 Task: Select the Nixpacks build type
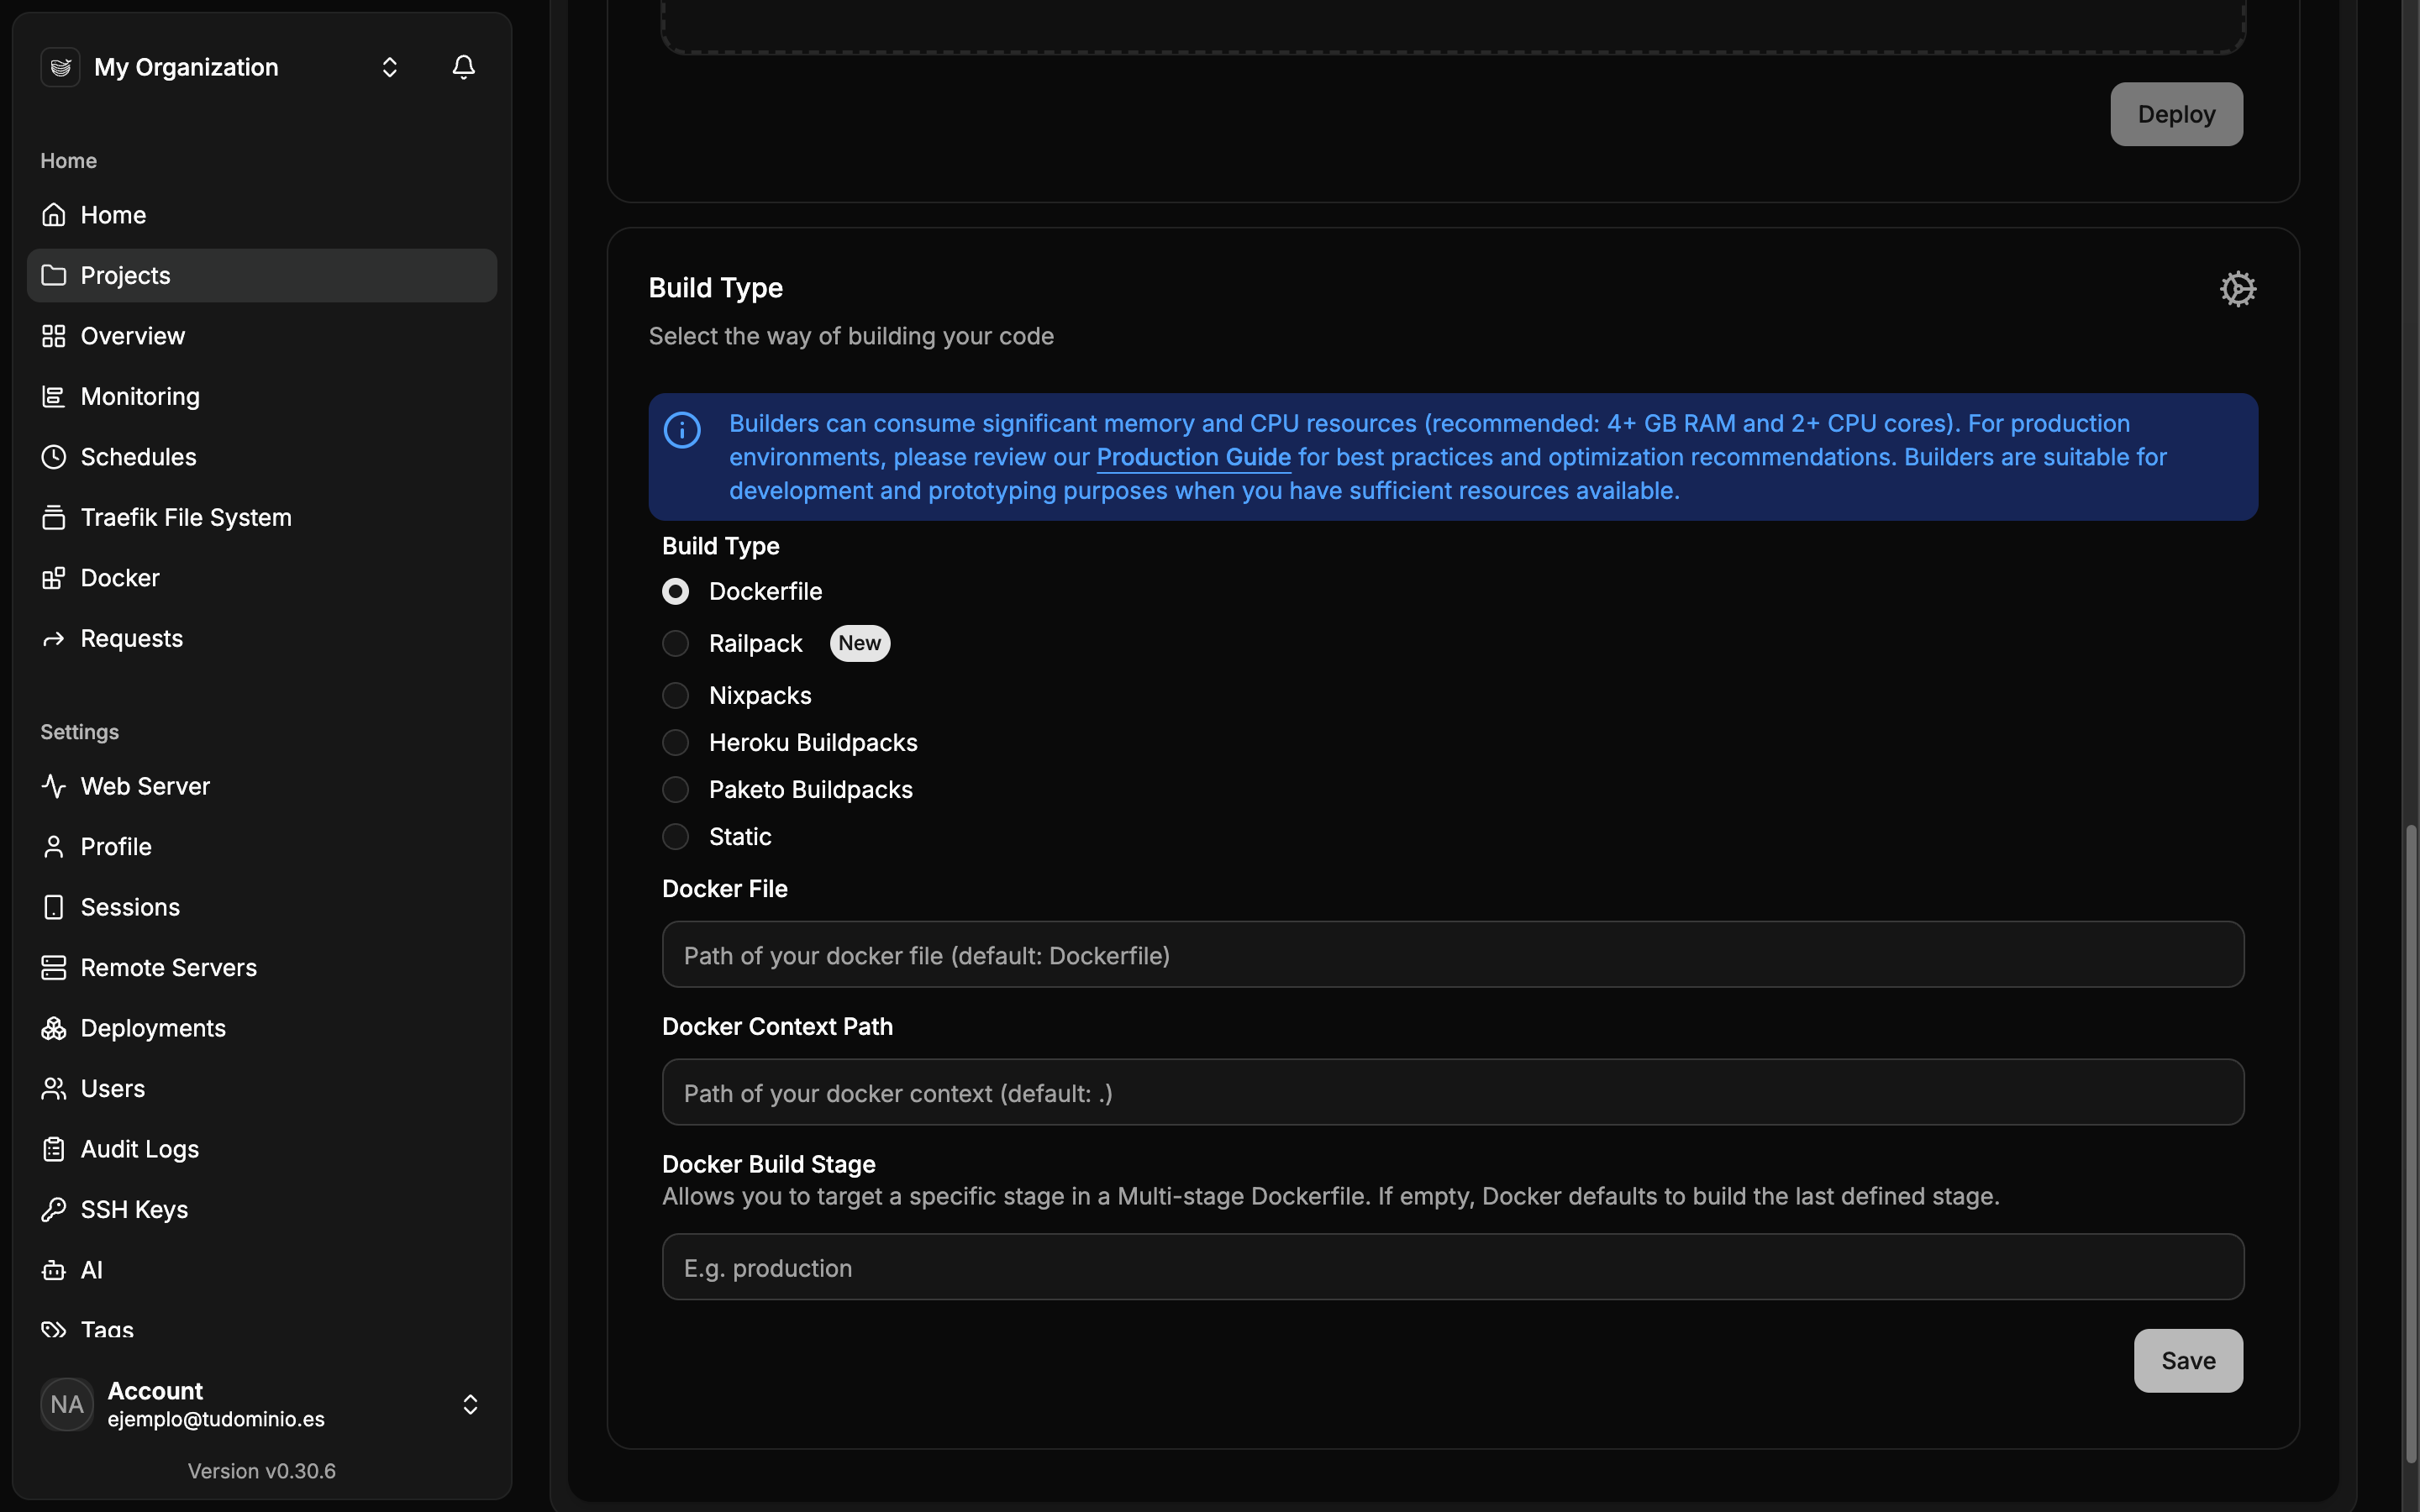pyautogui.click(x=676, y=696)
